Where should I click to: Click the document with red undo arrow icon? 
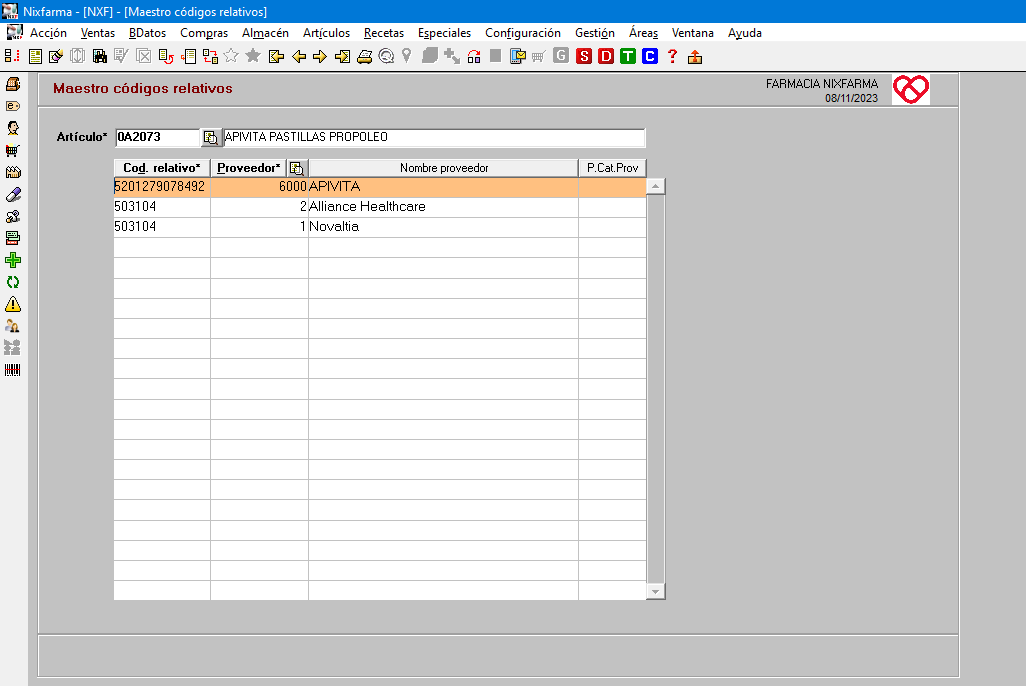[166, 57]
